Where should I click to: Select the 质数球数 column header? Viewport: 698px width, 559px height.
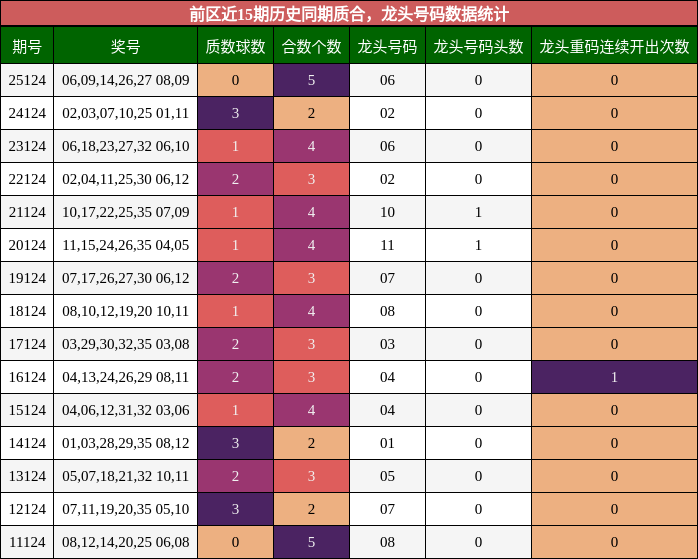(x=235, y=46)
